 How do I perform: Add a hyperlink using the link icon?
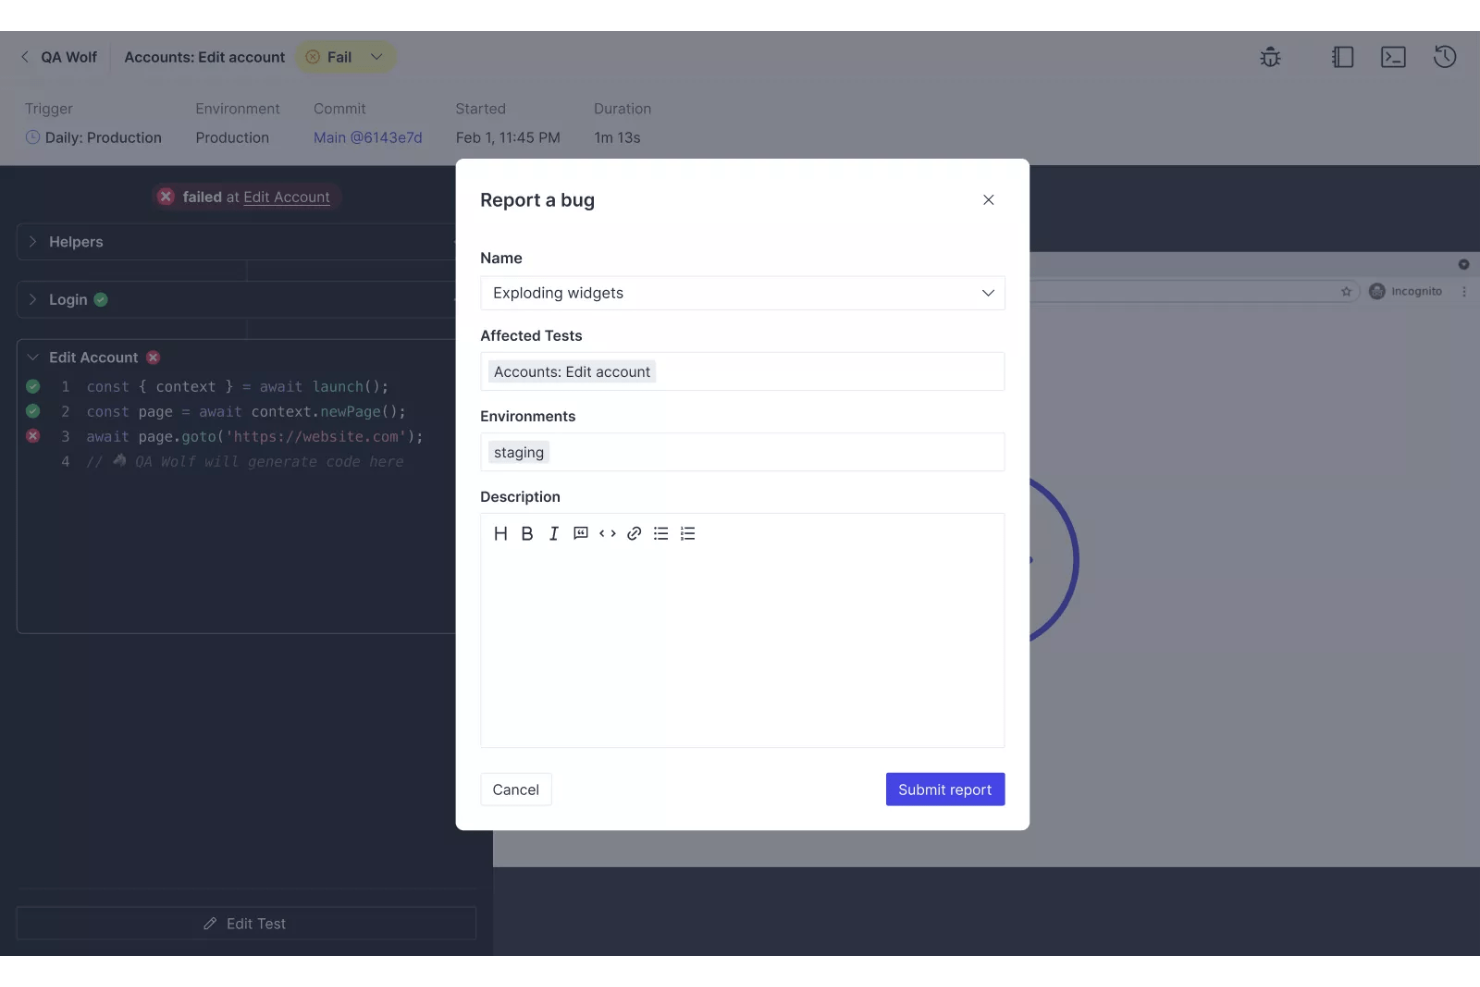tap(634, 533)
